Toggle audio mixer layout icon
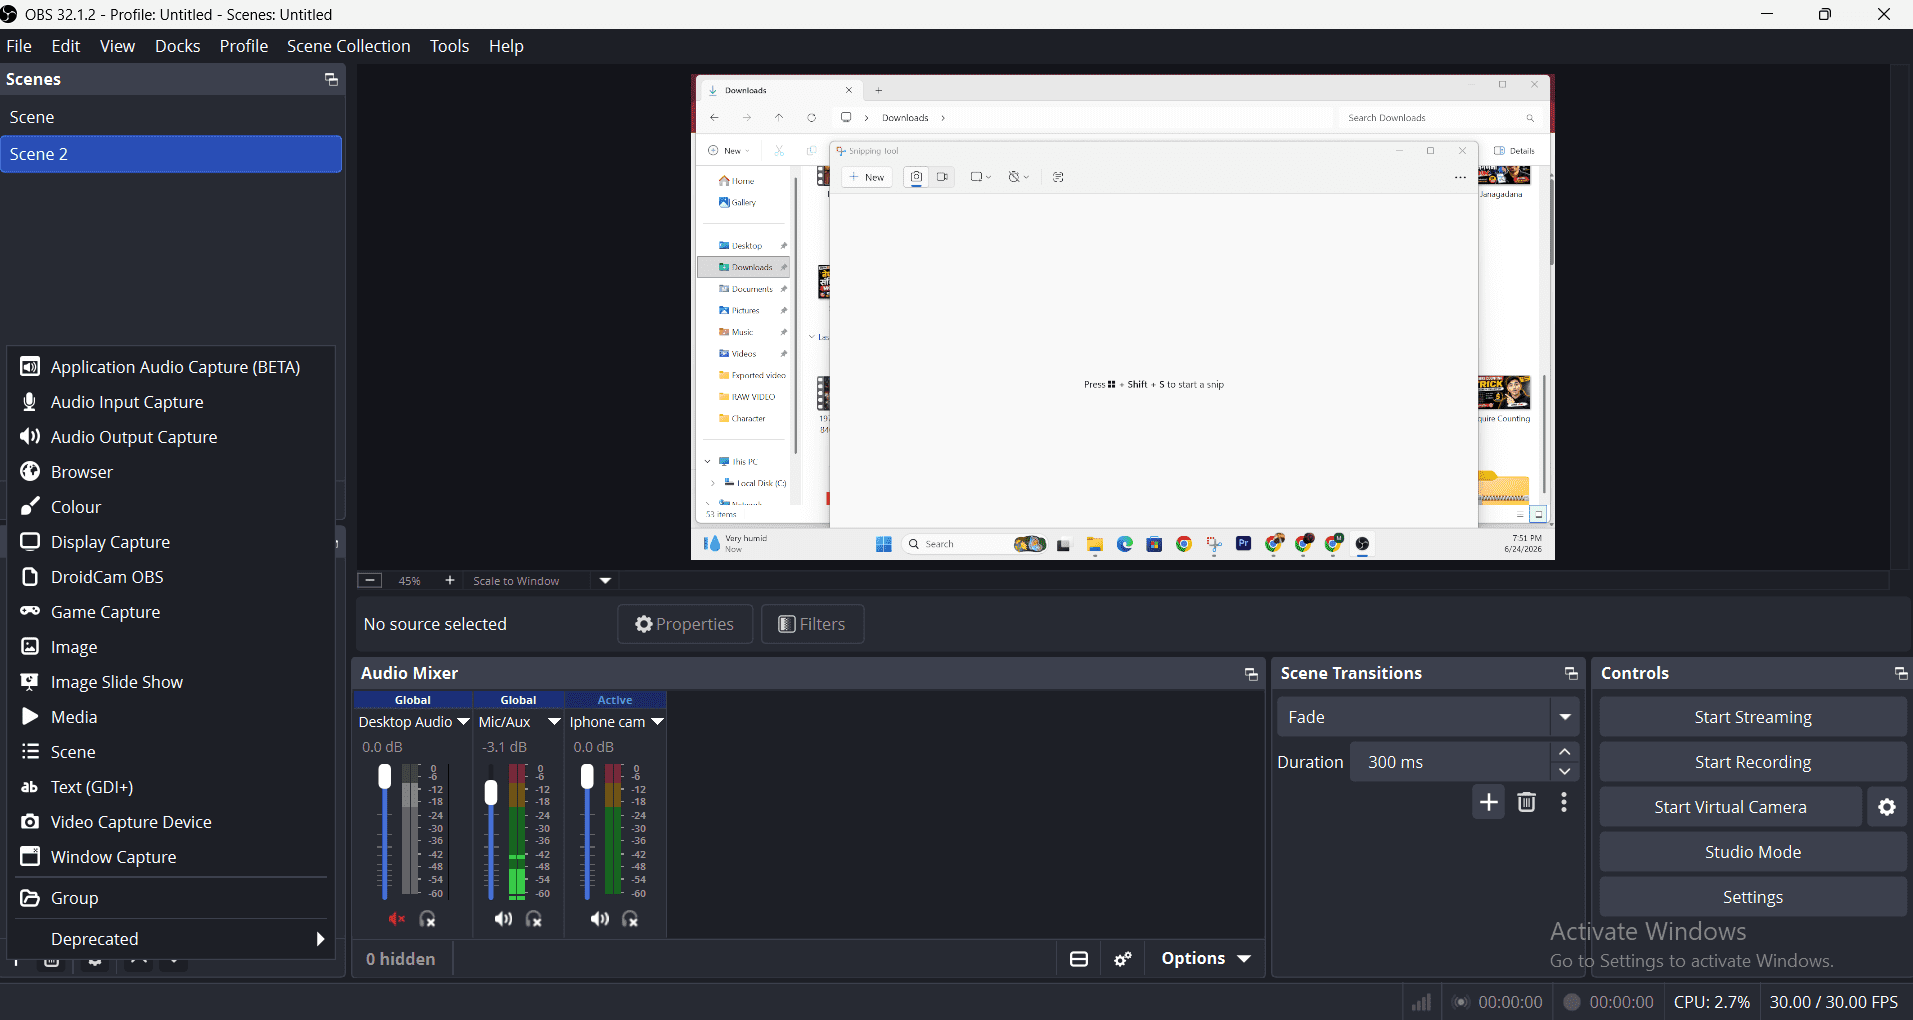The image size is (1913, 1020). tap(1079, 959)
